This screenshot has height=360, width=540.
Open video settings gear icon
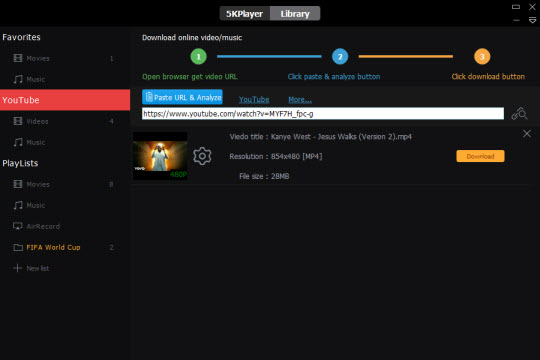pos(202,156)
